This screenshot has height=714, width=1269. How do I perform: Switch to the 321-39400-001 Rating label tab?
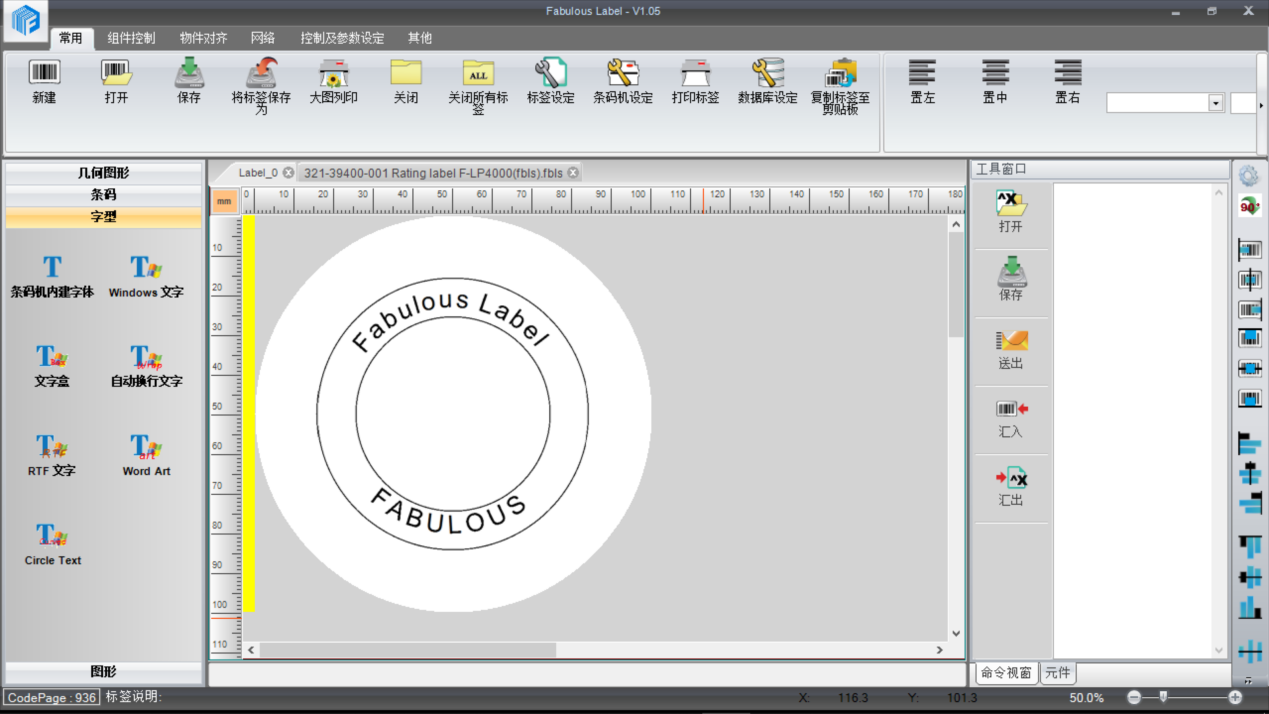point(433,173)
